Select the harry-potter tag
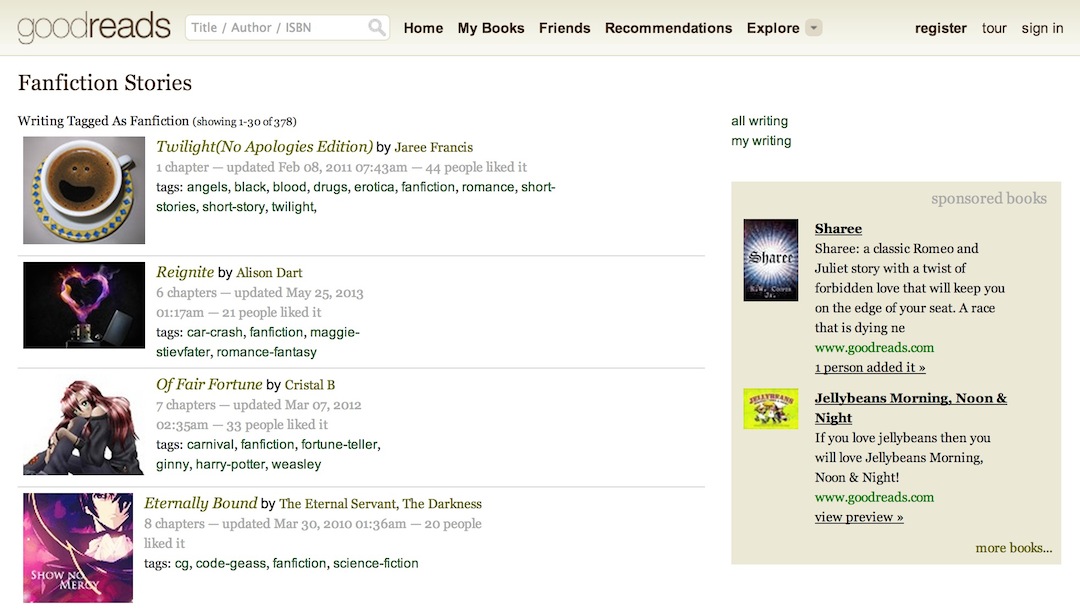The image size is (1080, 614). coord(230,464)
